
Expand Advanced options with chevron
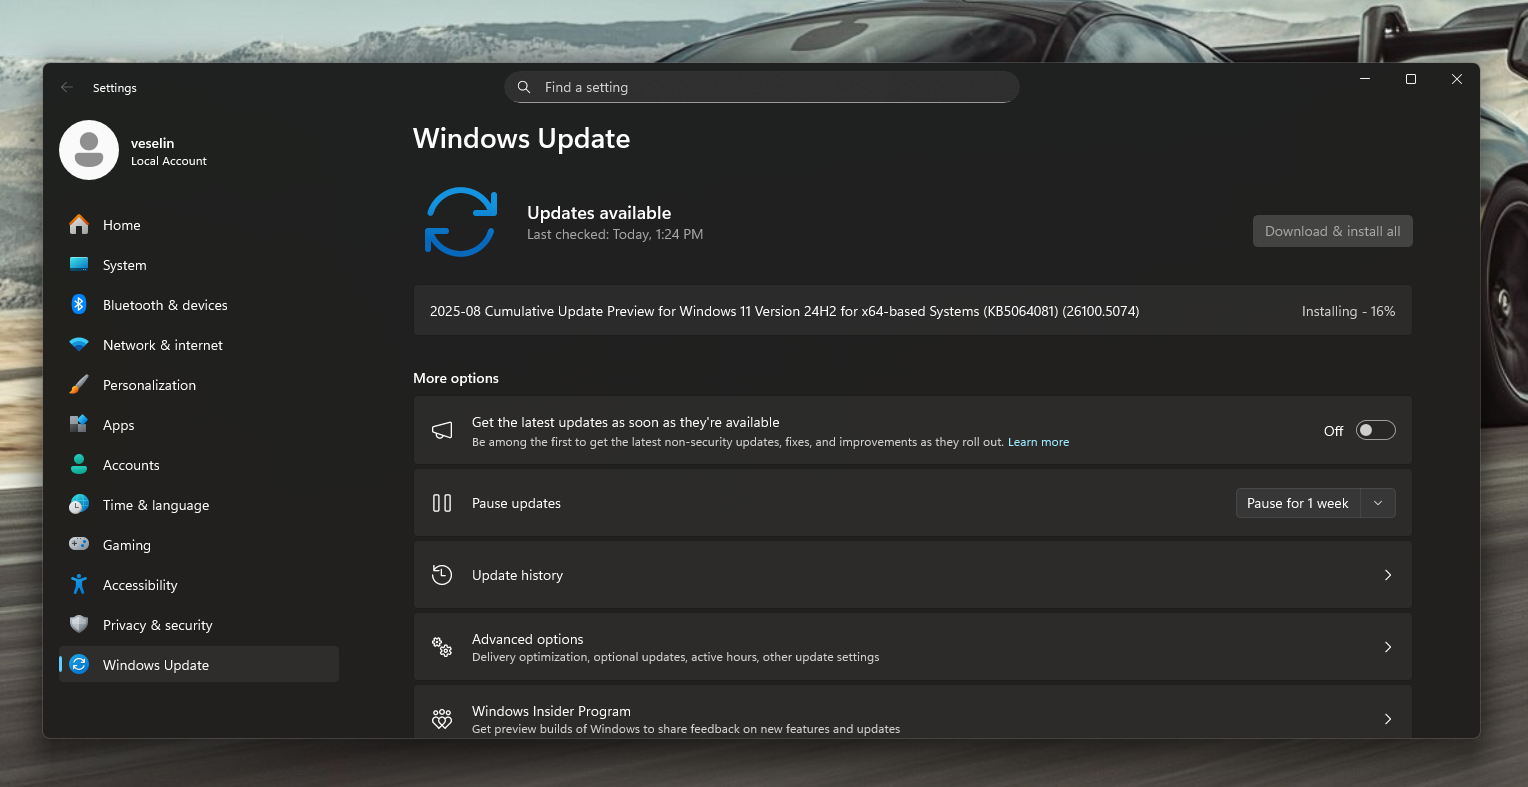coord(1388,647)
